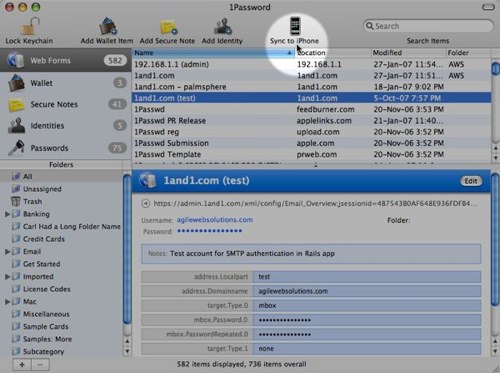Expand the Email folder triangle
Viewport: 500px width, 373px height.
tap(7, 252)
